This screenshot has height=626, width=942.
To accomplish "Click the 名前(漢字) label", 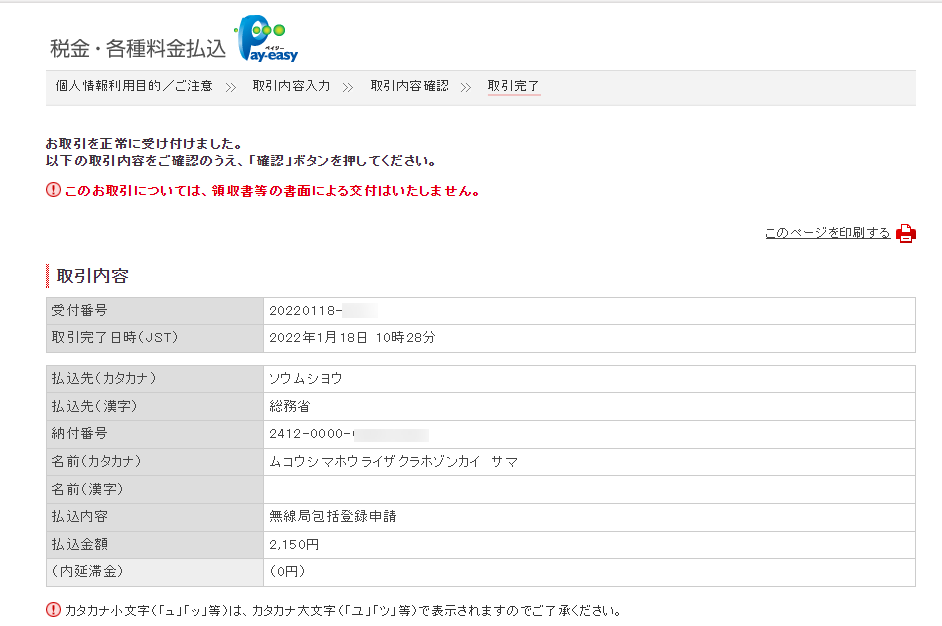I will [x=87, y=489].
